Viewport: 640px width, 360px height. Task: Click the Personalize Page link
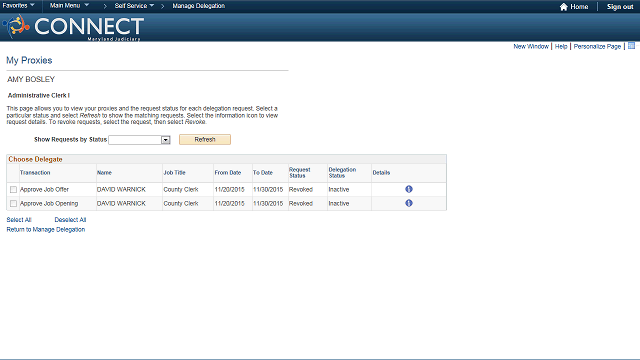point(597,47)
